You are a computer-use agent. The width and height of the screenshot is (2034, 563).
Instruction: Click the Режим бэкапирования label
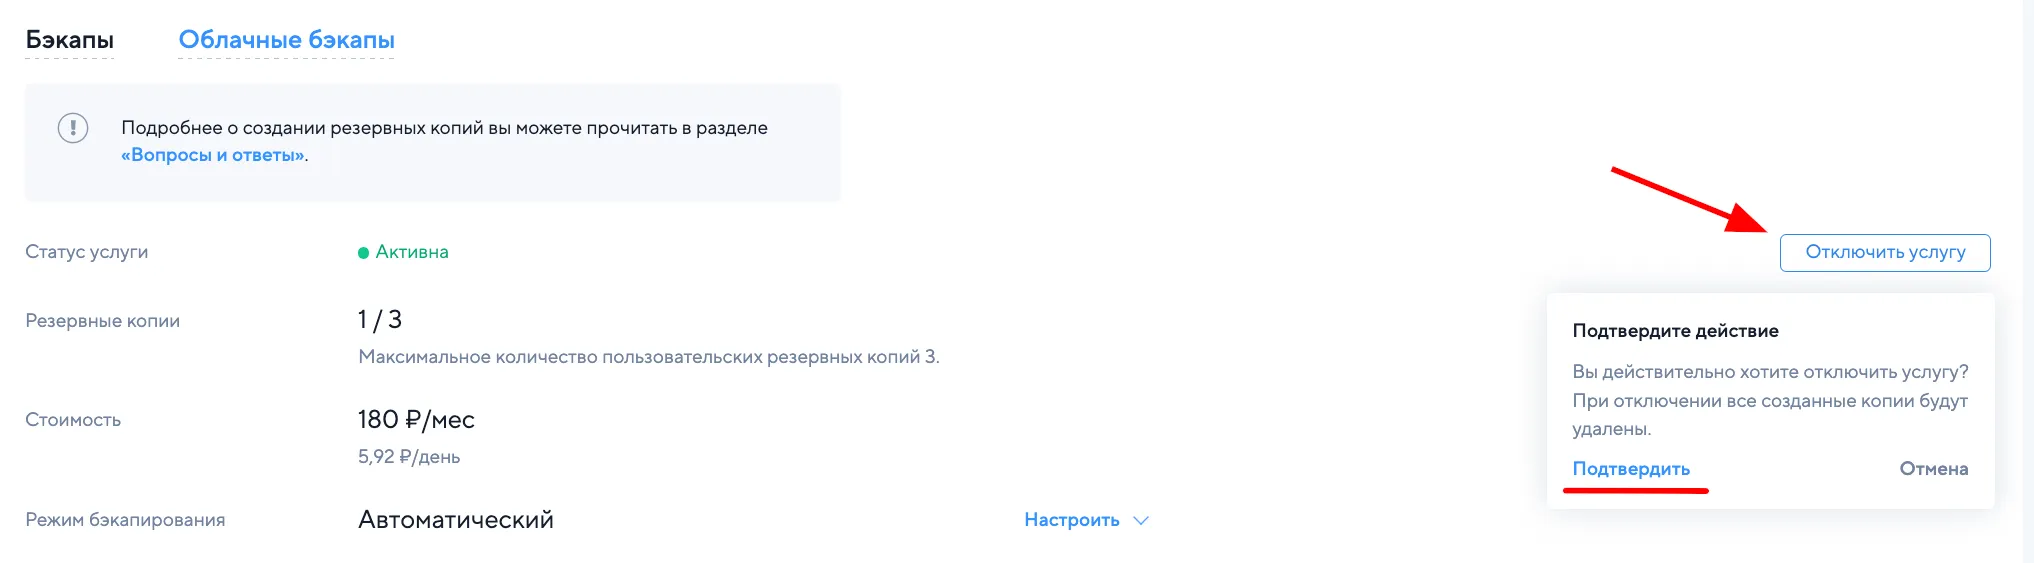coord(125,520)
